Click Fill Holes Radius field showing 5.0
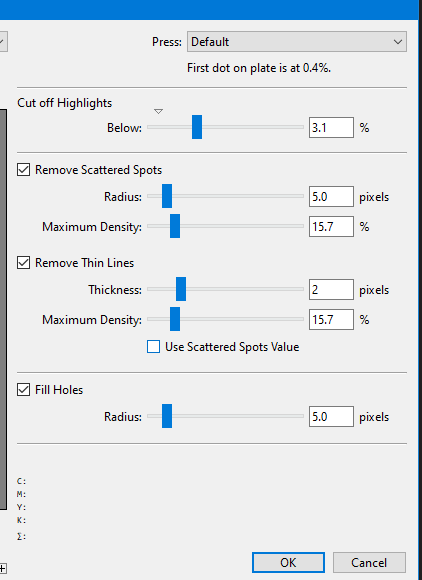The width and height of the screenshot is (422, 580). 331,417
